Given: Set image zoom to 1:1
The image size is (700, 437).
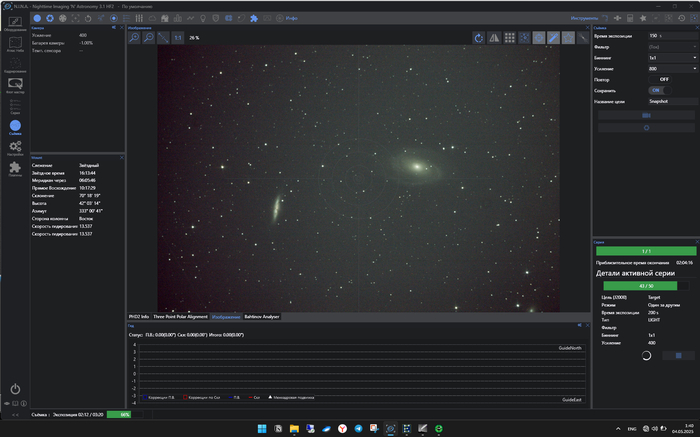Looking at the screenshot, I should coord(177,37).
